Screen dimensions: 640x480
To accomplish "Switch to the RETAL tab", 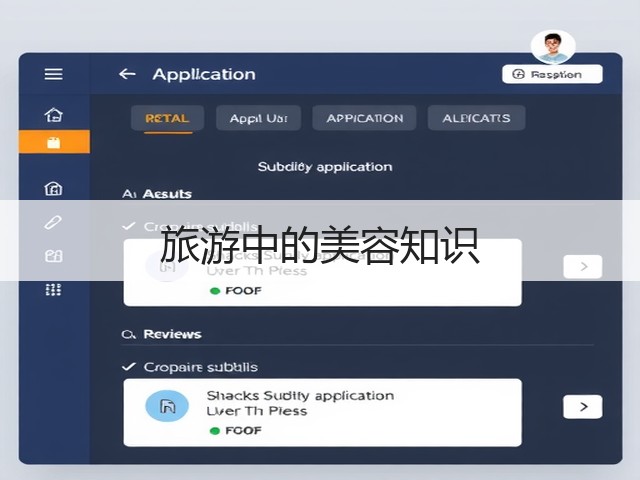I will coord(167,118).
